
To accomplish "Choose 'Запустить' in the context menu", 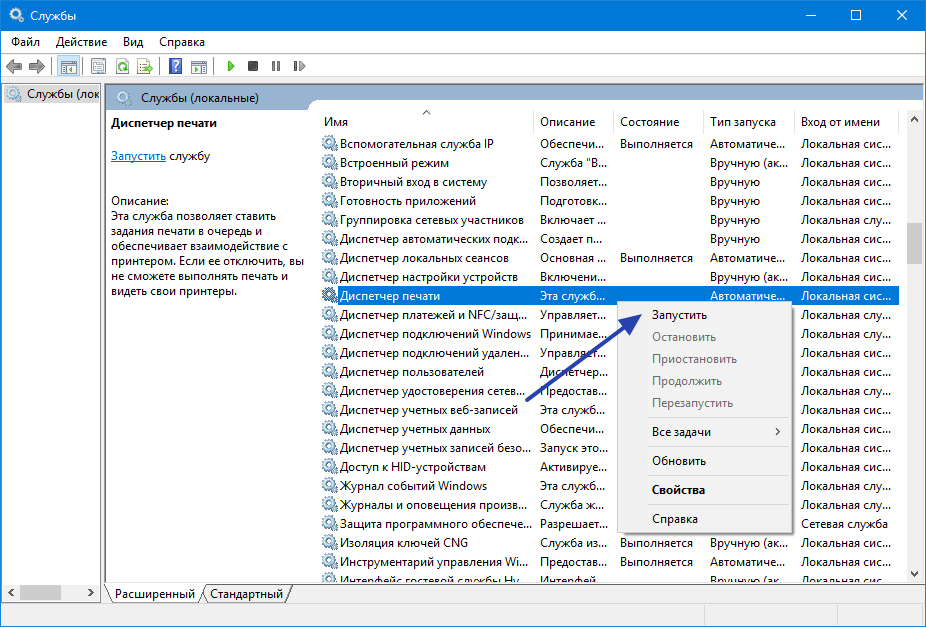I will [679, 315].
